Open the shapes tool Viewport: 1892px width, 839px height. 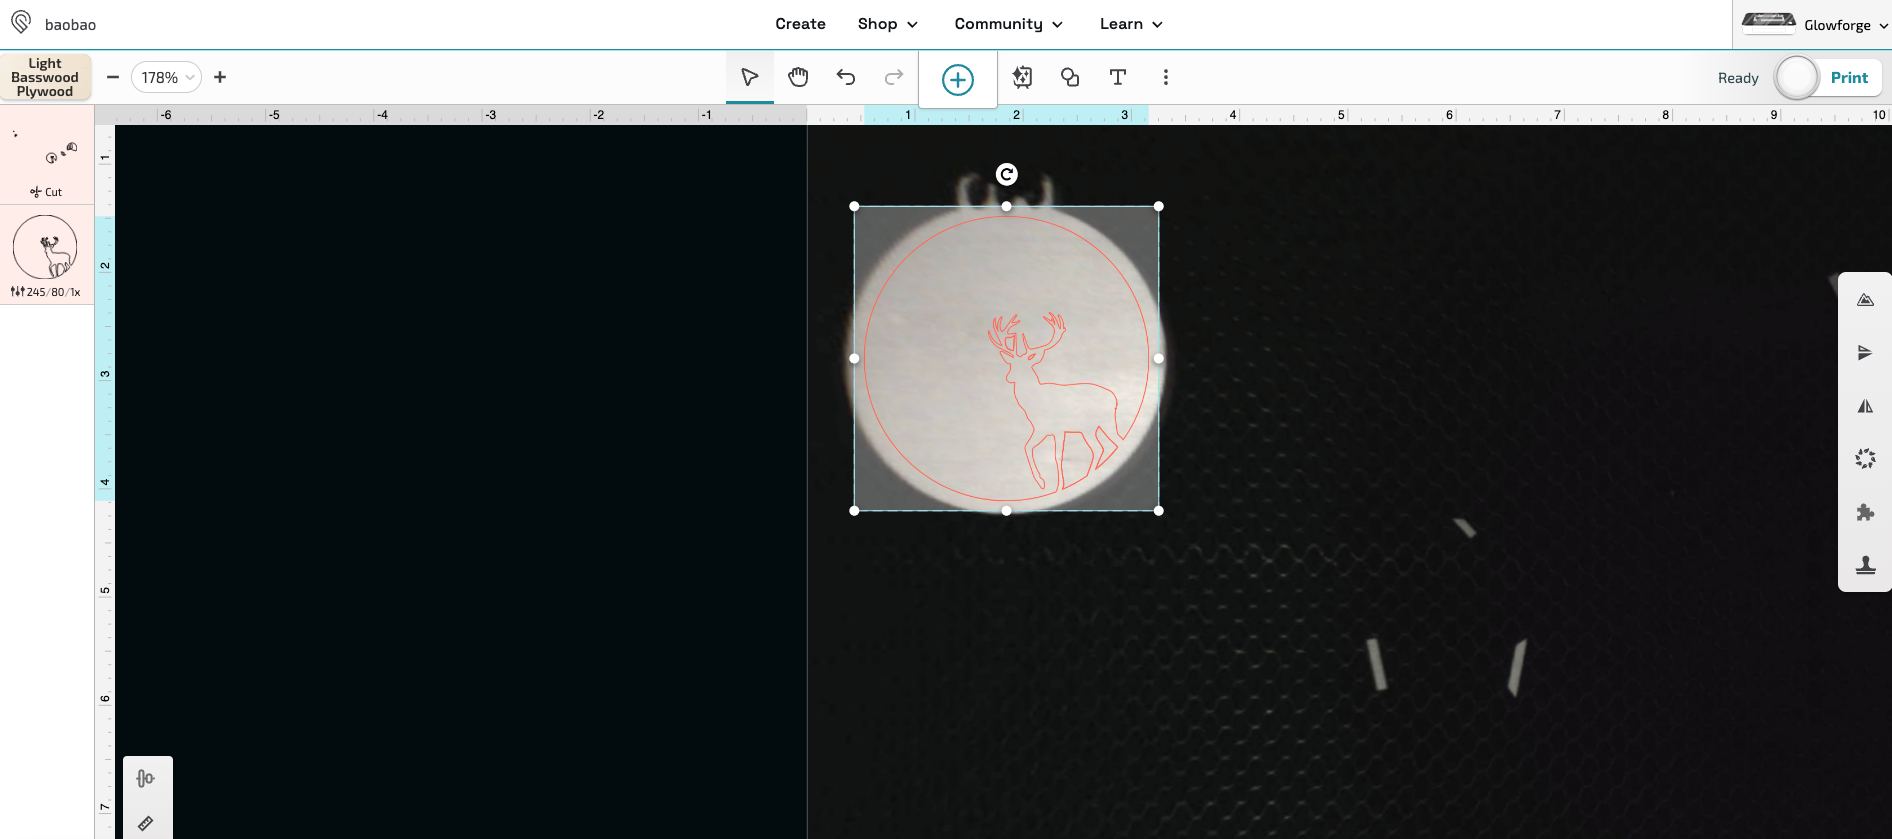click(1070, 77)
